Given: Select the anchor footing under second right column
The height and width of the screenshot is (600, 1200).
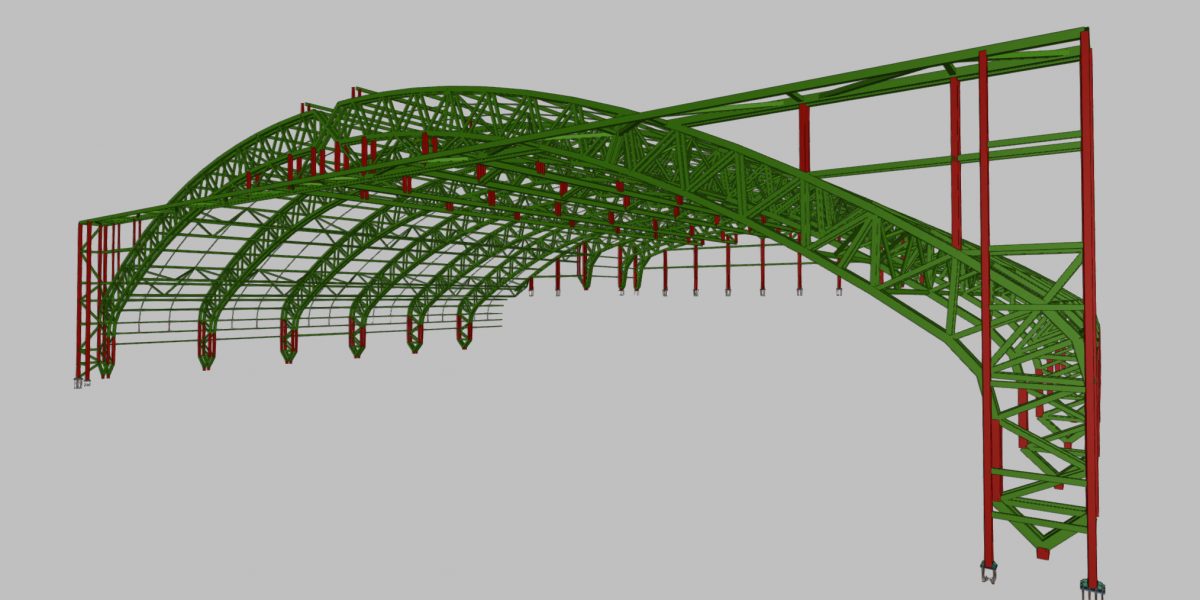Looking at the screenshot, I should click(987, 574).
